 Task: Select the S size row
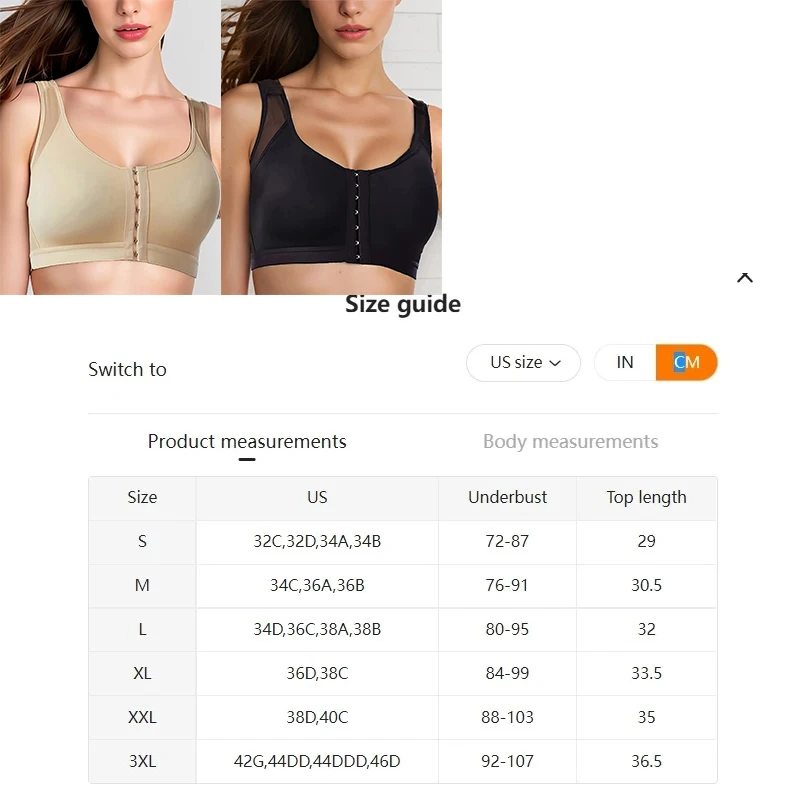(x=403, y=542)
